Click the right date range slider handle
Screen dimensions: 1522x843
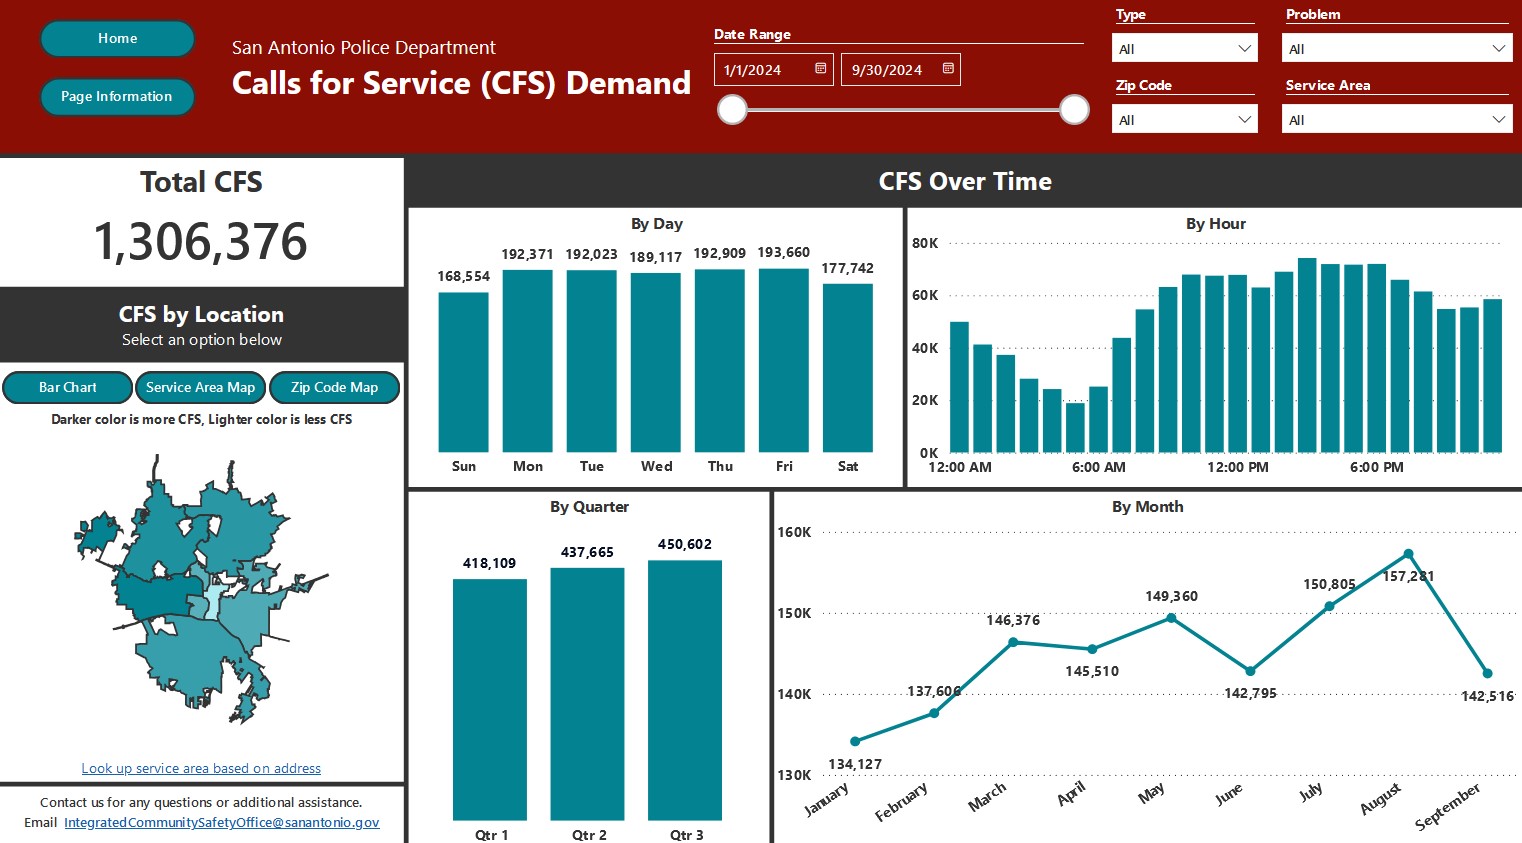pyautogui.click(x=1074, y=109)
